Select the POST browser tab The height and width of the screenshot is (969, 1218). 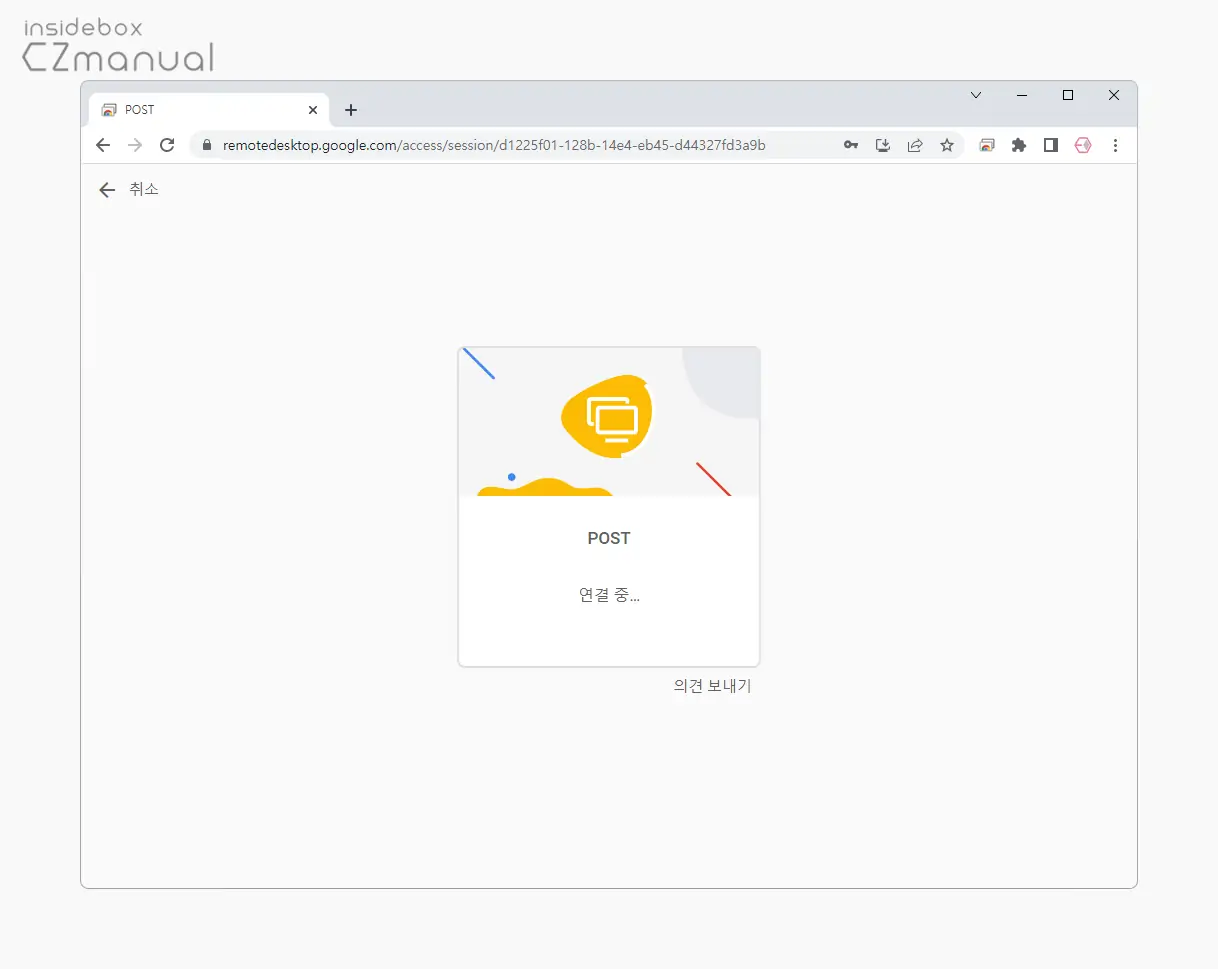209,110
